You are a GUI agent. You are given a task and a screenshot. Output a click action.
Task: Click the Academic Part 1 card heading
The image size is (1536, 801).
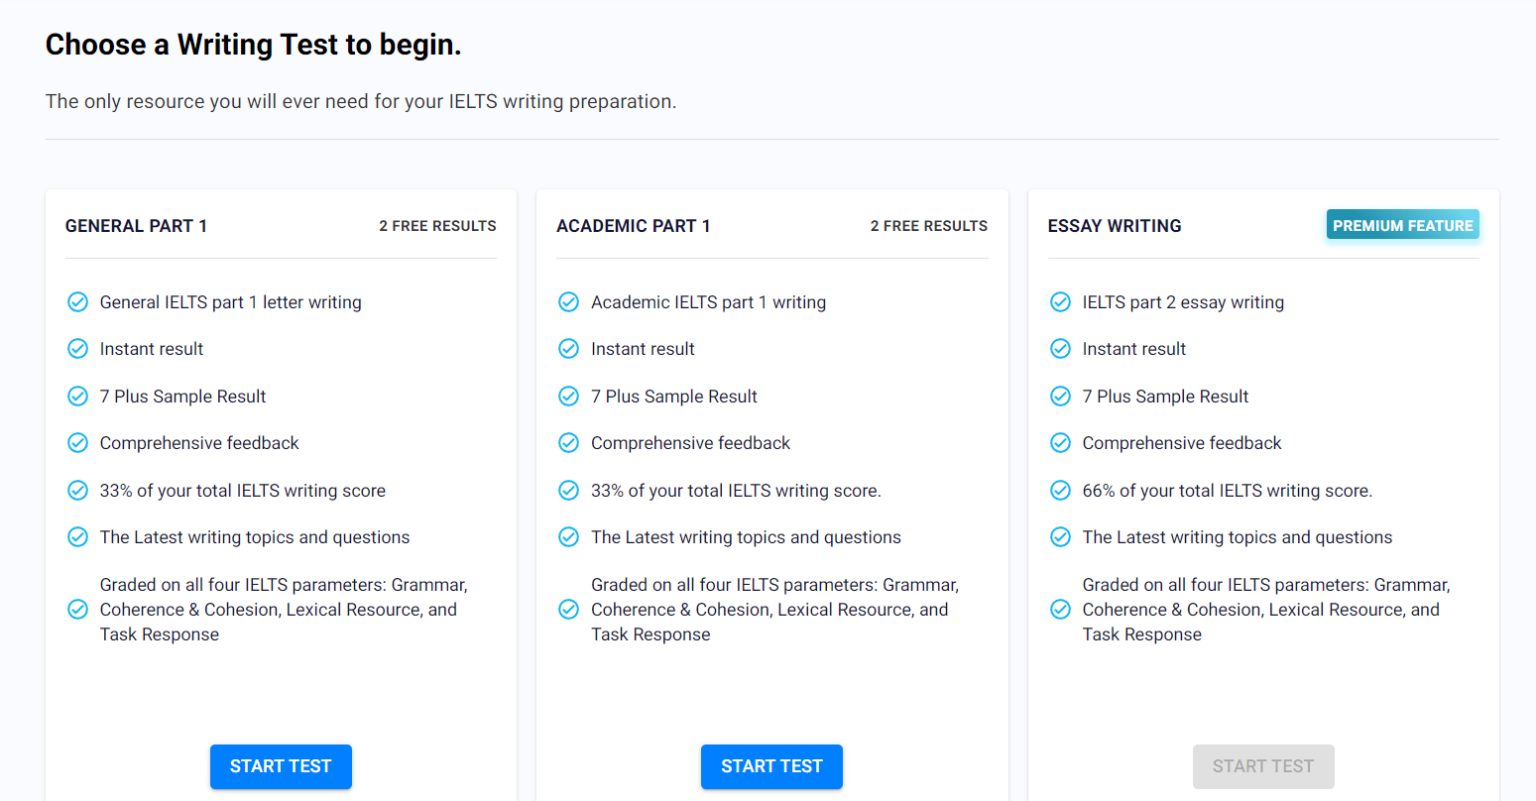pos(633,226)
